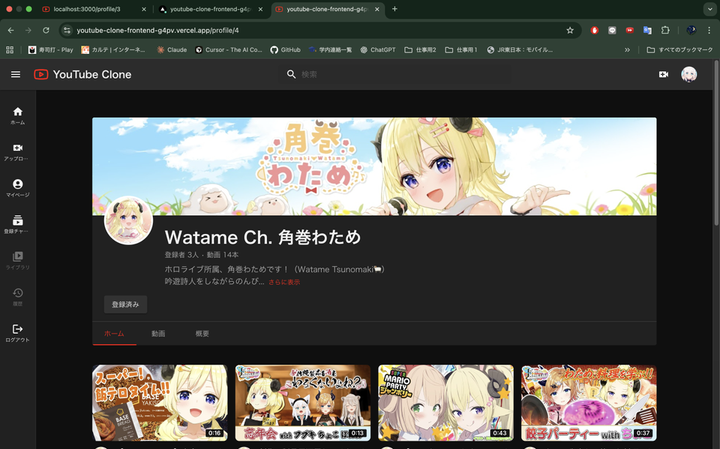Screen dimensions: 720x449
Task: Open the hamburger menu icon
Action: (x=16, y=74)
